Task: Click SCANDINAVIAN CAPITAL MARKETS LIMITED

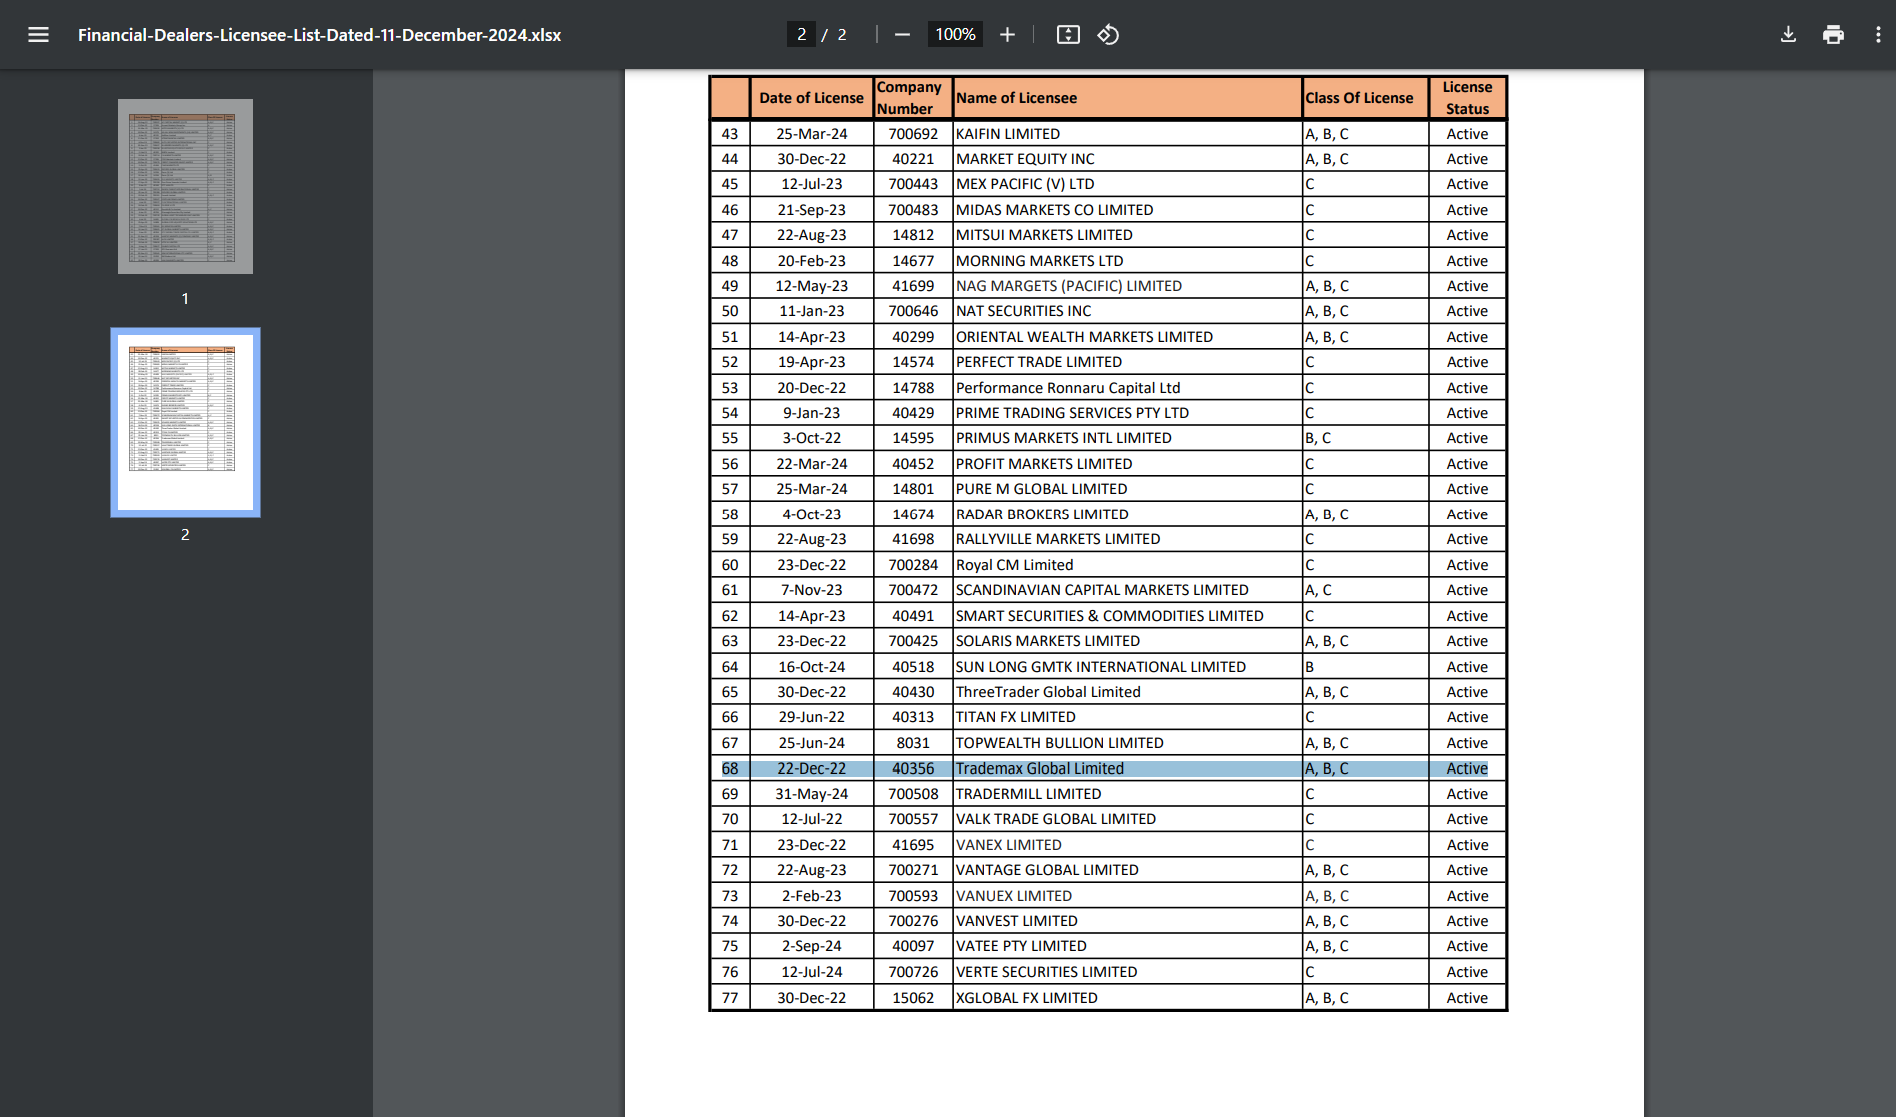Action: (x=1101, y=590)
